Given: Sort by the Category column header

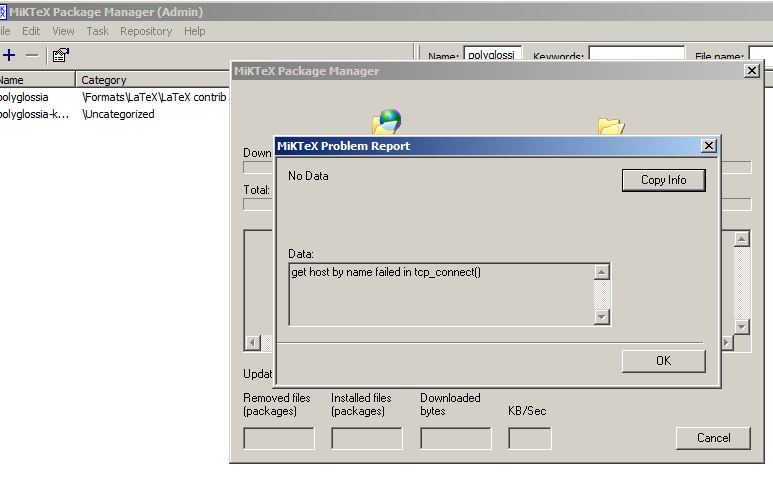Looking at the screenshot, I should 152,79.
